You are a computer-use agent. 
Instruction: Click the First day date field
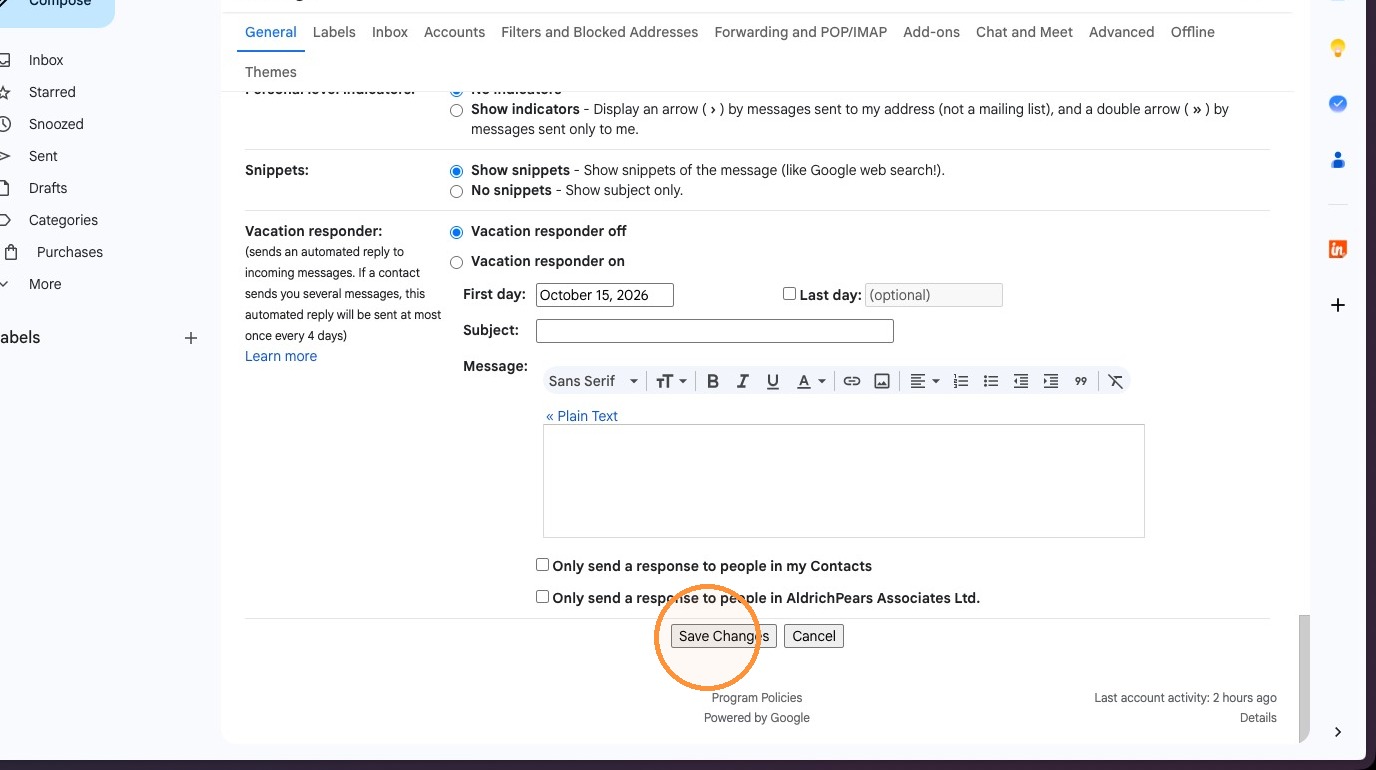pos(605,295)
